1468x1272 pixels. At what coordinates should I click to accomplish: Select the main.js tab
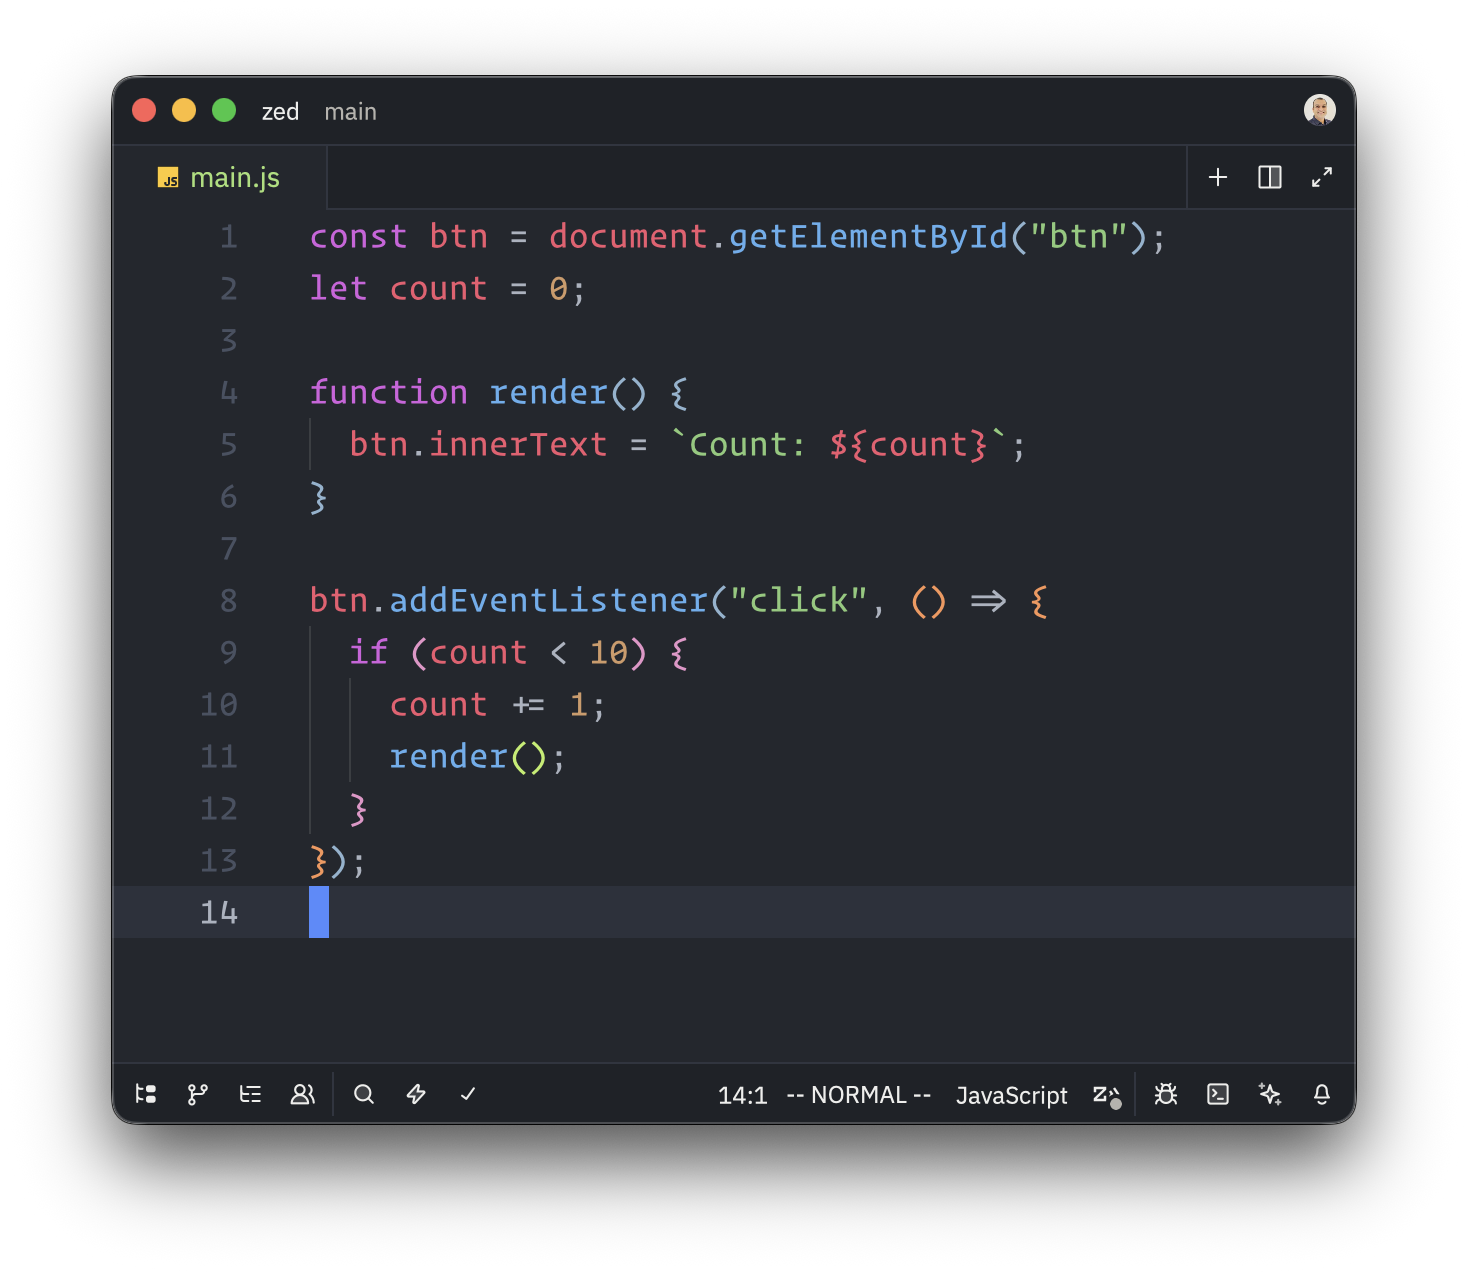click(220, 177)
